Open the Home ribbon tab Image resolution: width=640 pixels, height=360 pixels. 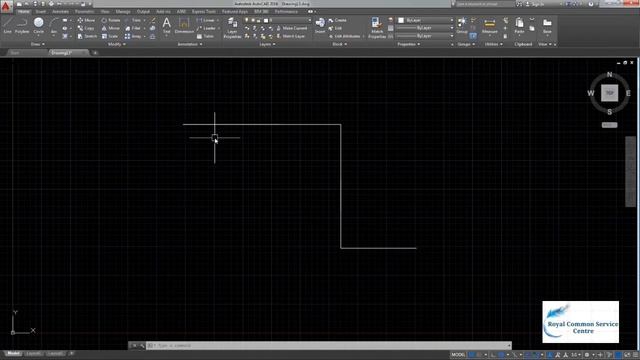click(x=24, y=12)
